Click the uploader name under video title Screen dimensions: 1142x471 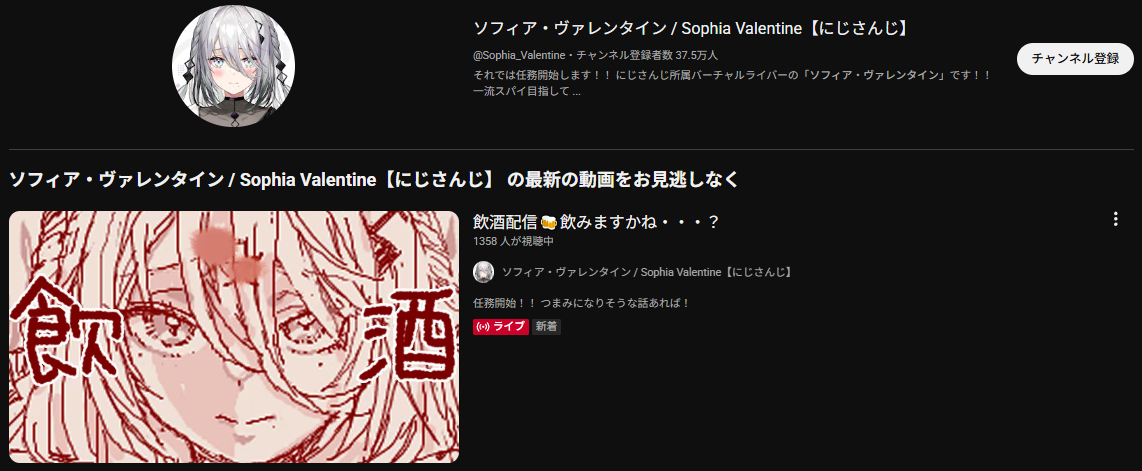pyautogui.click(x=647, y=272)
